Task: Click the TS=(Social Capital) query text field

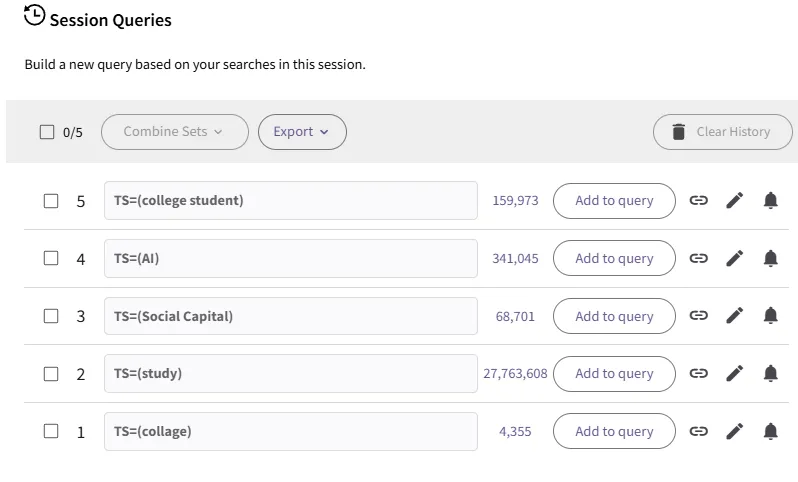Action: tap(290, 316)
